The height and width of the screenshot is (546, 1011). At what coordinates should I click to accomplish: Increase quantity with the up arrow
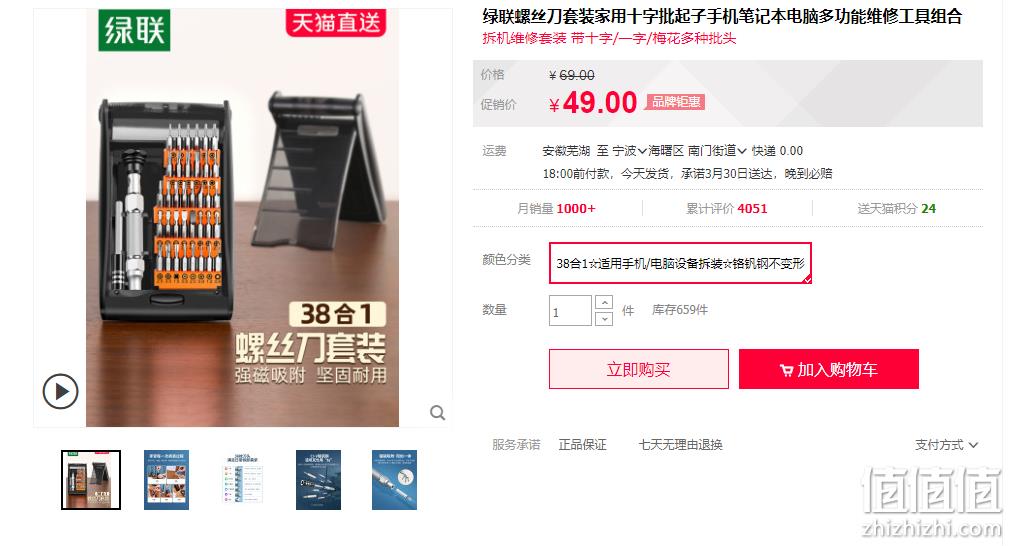(x=604, y=302)
